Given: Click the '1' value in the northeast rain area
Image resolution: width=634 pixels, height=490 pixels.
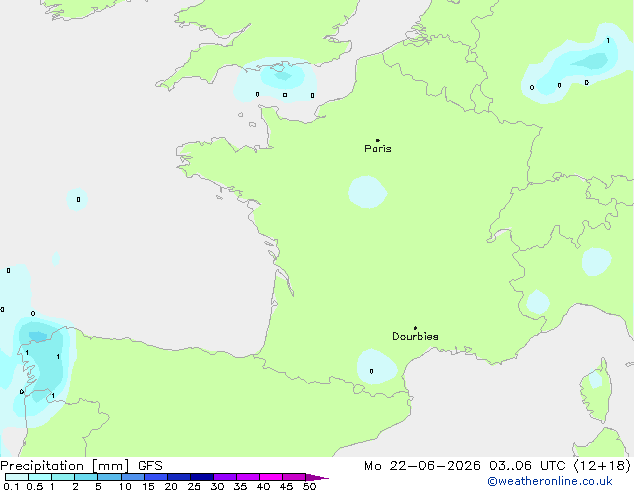Looking at the screenshot, I should (608, 40).
